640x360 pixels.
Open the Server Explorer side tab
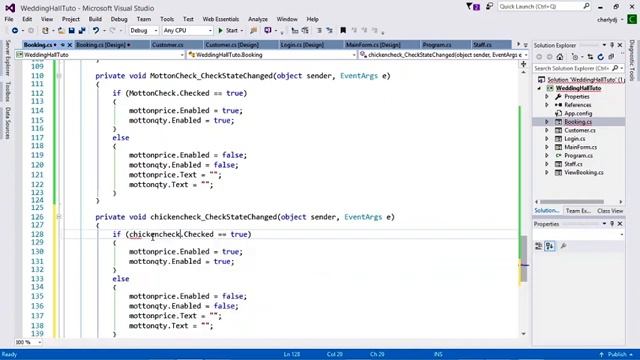[x=7, y=58]
